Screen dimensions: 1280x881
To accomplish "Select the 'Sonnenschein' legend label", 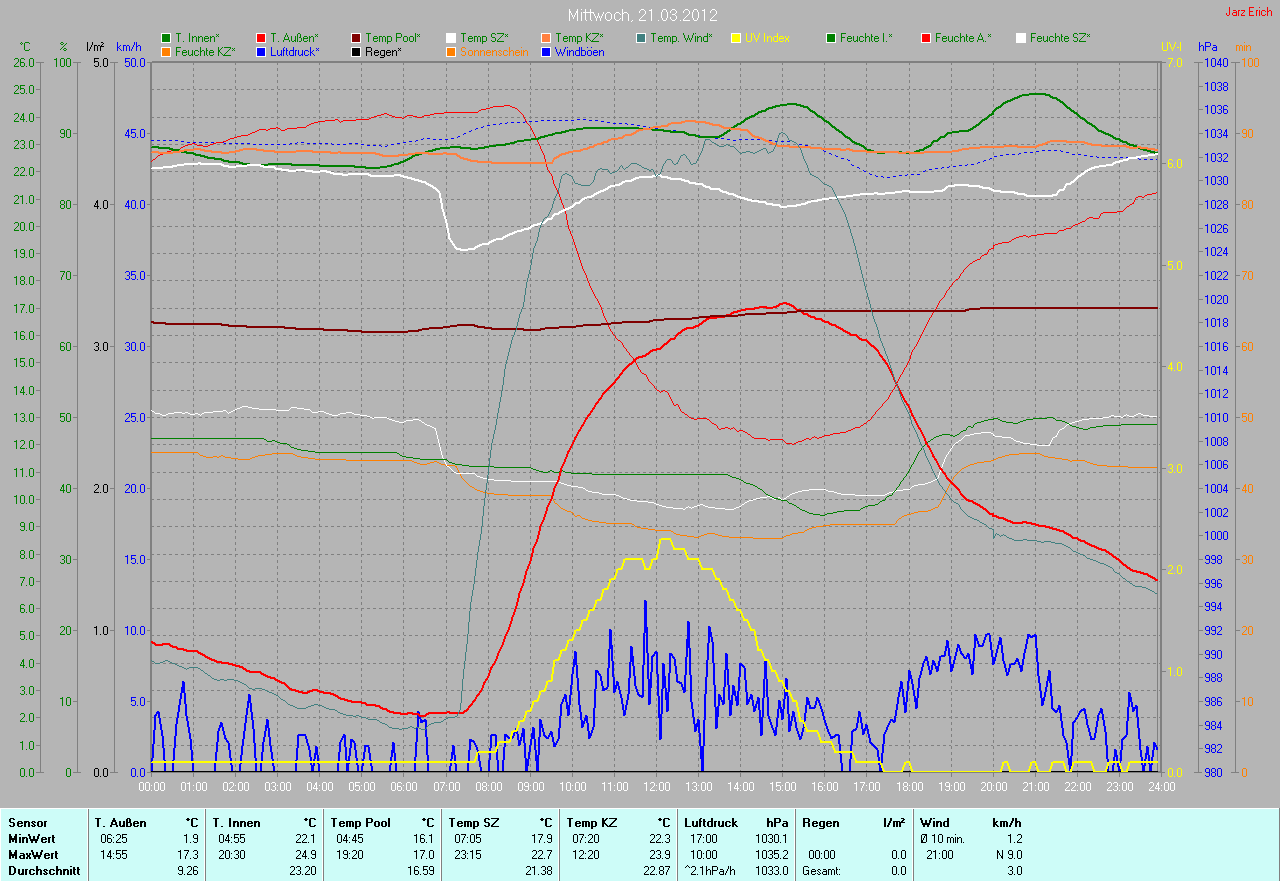I will coord(494,52).
